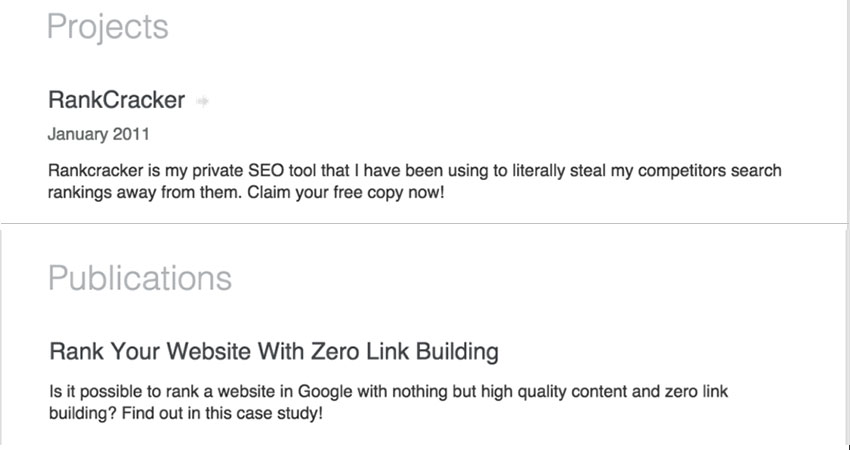Select the Publications section heading
850x450 pixels.
pos(140,278)
